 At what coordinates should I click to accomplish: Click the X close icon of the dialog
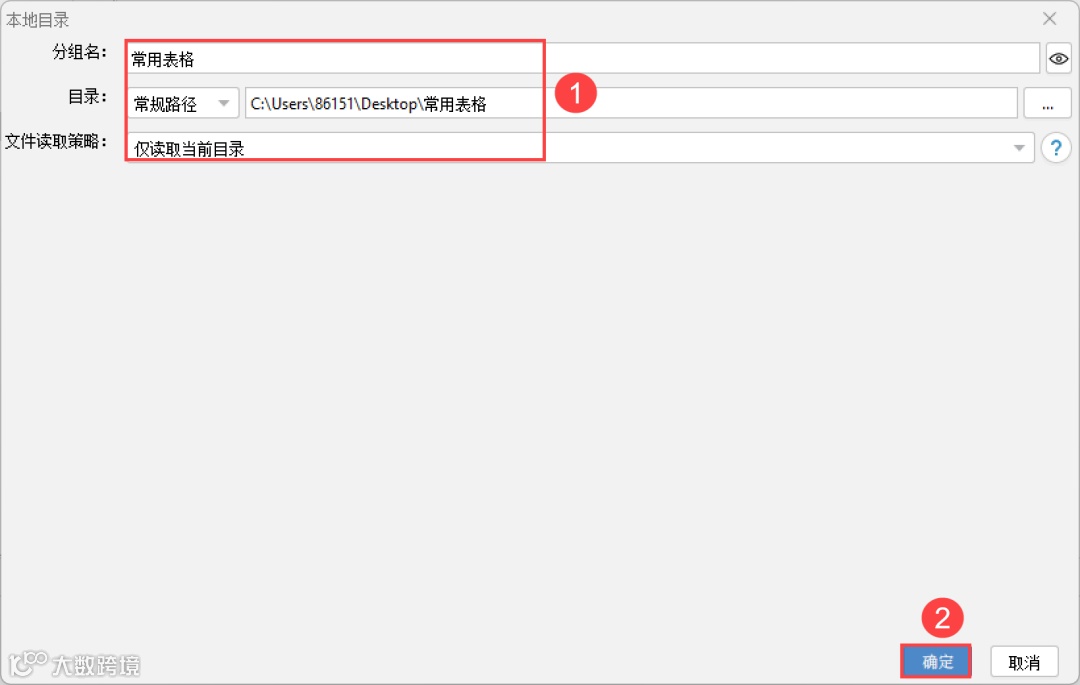1049,18
